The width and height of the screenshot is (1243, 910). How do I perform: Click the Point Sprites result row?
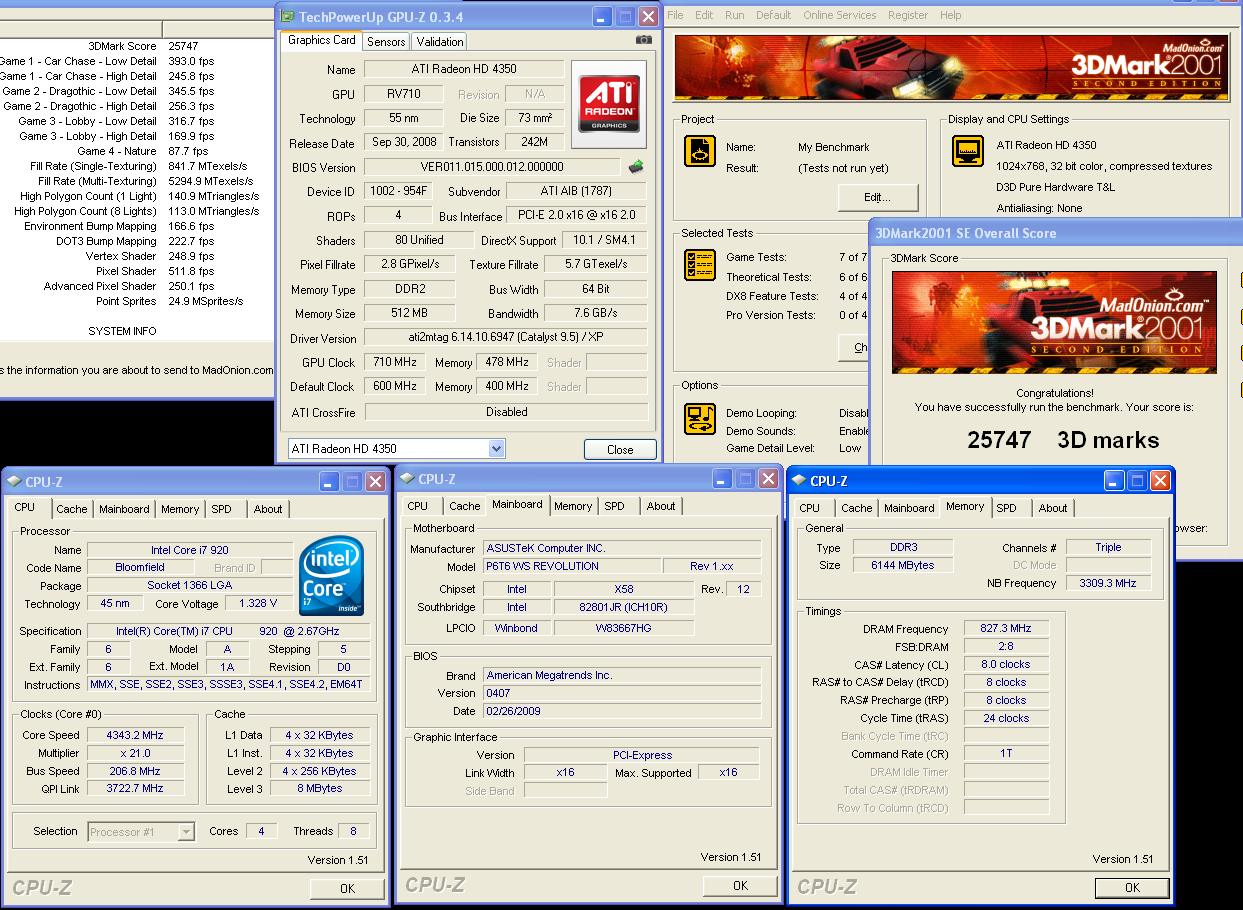click(169, 301)
